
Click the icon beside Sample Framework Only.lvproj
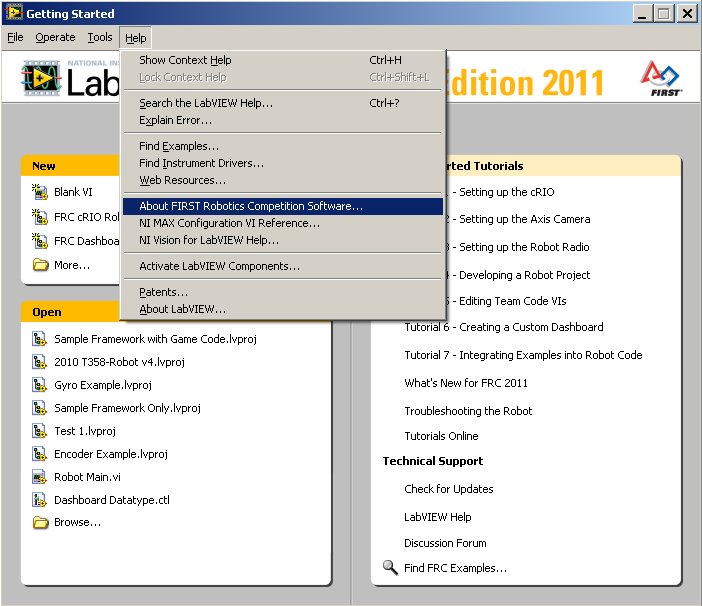39,408
